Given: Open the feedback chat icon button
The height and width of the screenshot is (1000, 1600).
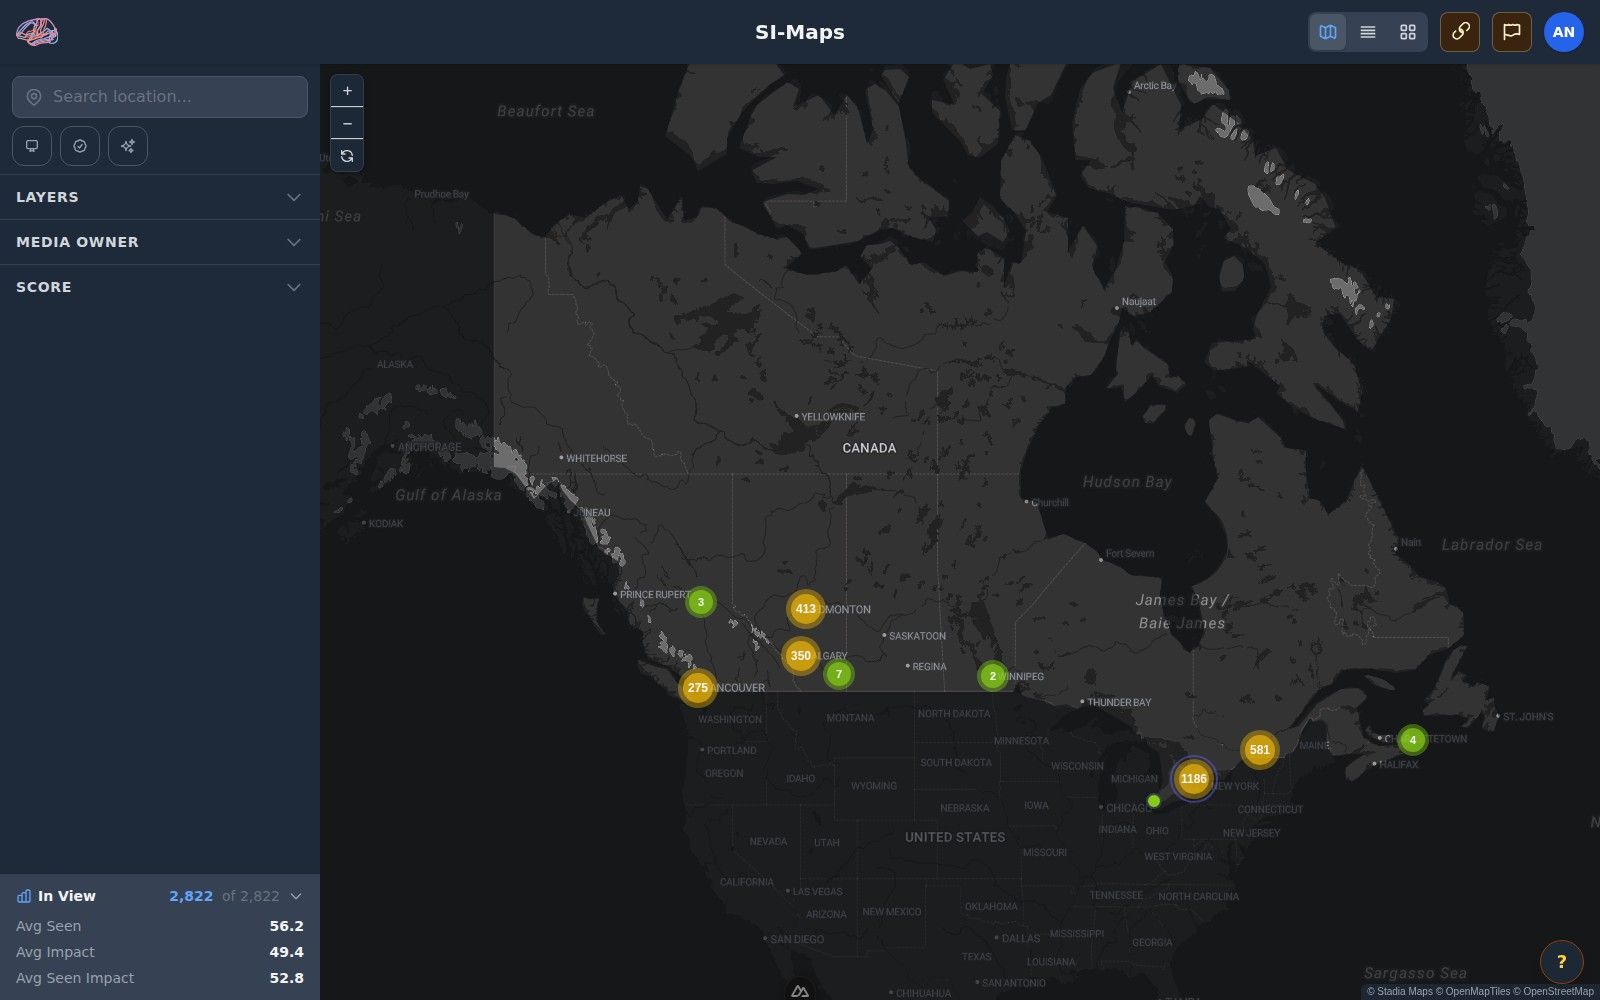Looking at the screenshot, I should 1512,32.
